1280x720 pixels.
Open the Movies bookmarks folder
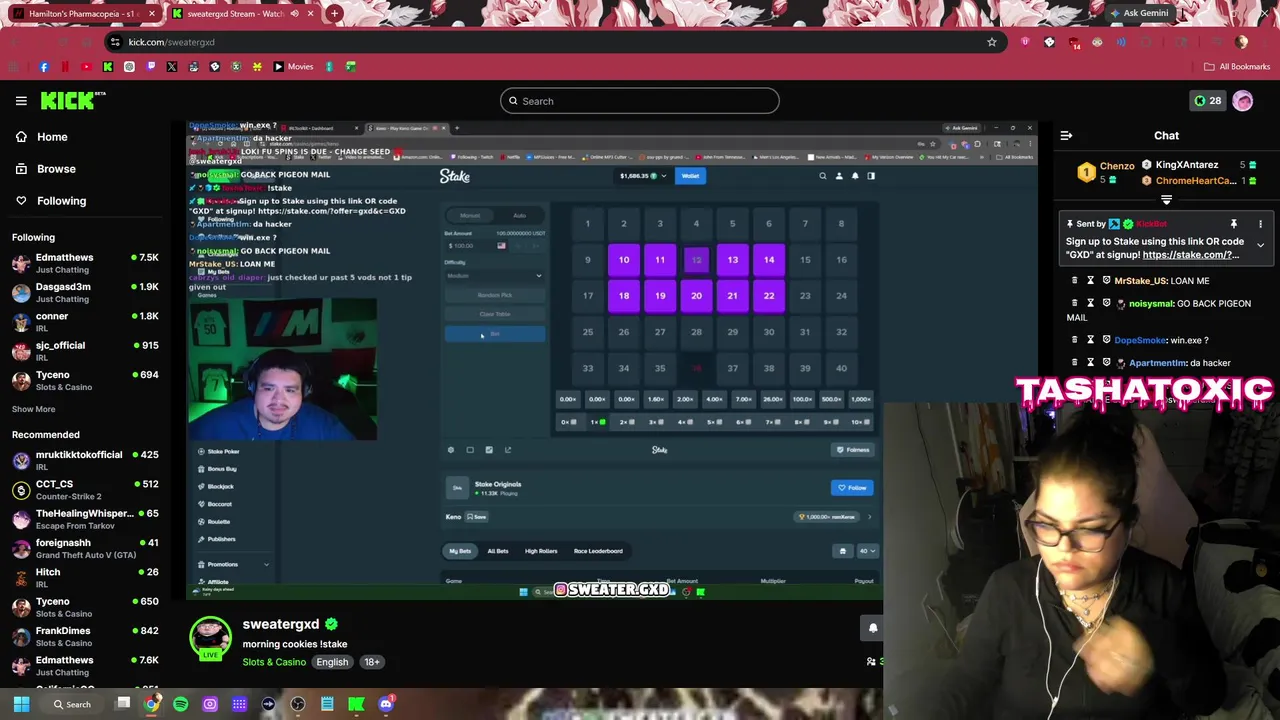click(293, 67)
